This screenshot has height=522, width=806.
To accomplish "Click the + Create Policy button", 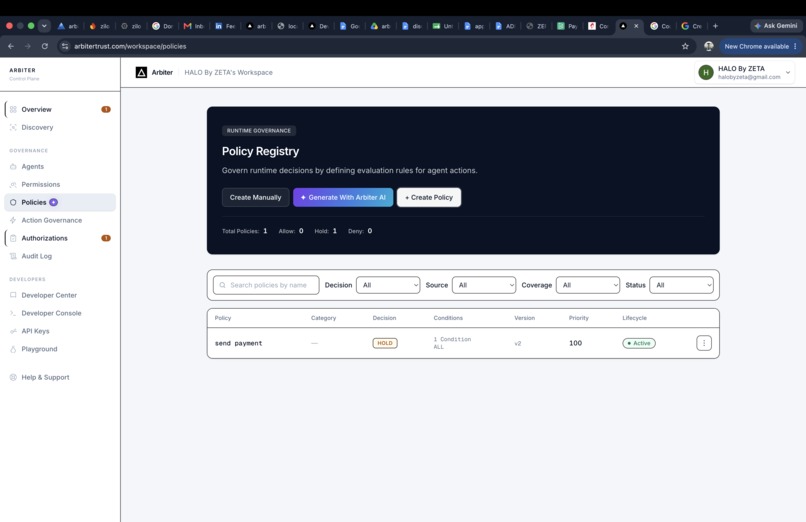I will 429,197.
